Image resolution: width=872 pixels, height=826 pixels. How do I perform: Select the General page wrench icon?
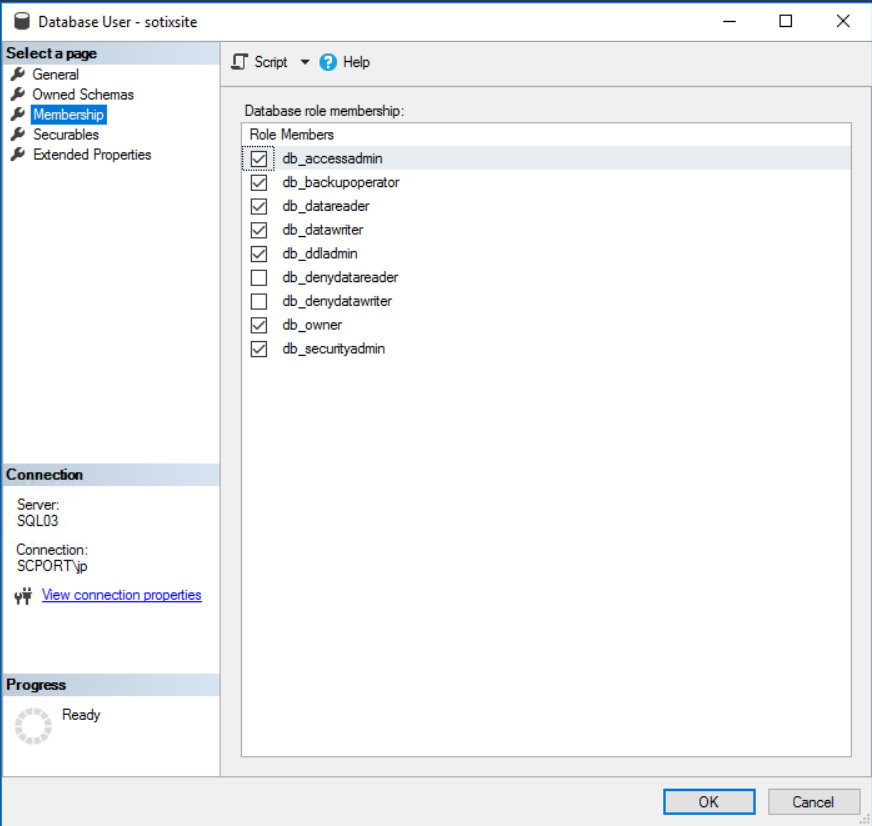click(x=18, y=75)
